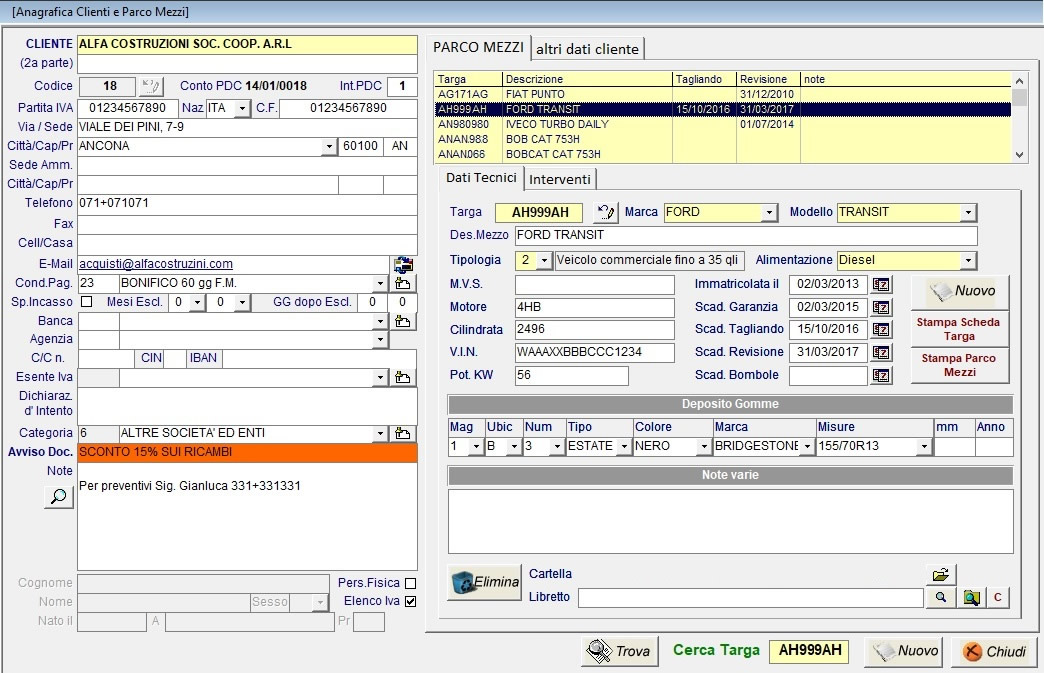Open the tyre Tipo ESTATE dropdown
Image resolution: width=1044 pixels, height=673 pixels.
pyautogui.click(x=624, y=447)
